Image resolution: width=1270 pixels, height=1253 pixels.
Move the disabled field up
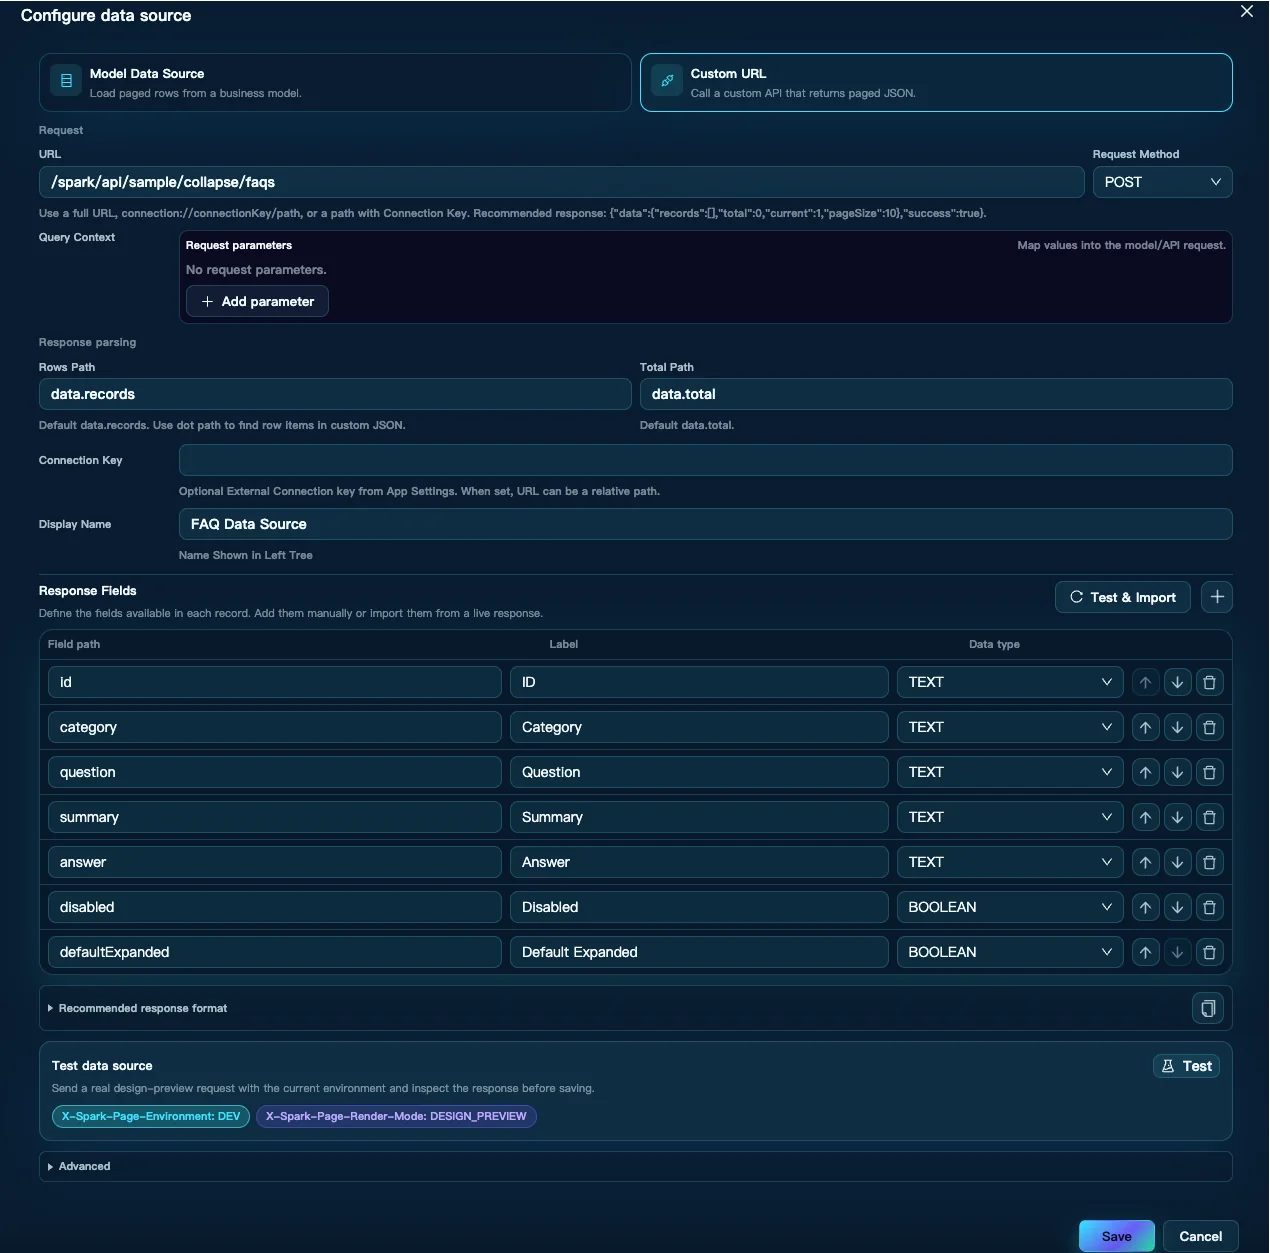coord(1145,907)
